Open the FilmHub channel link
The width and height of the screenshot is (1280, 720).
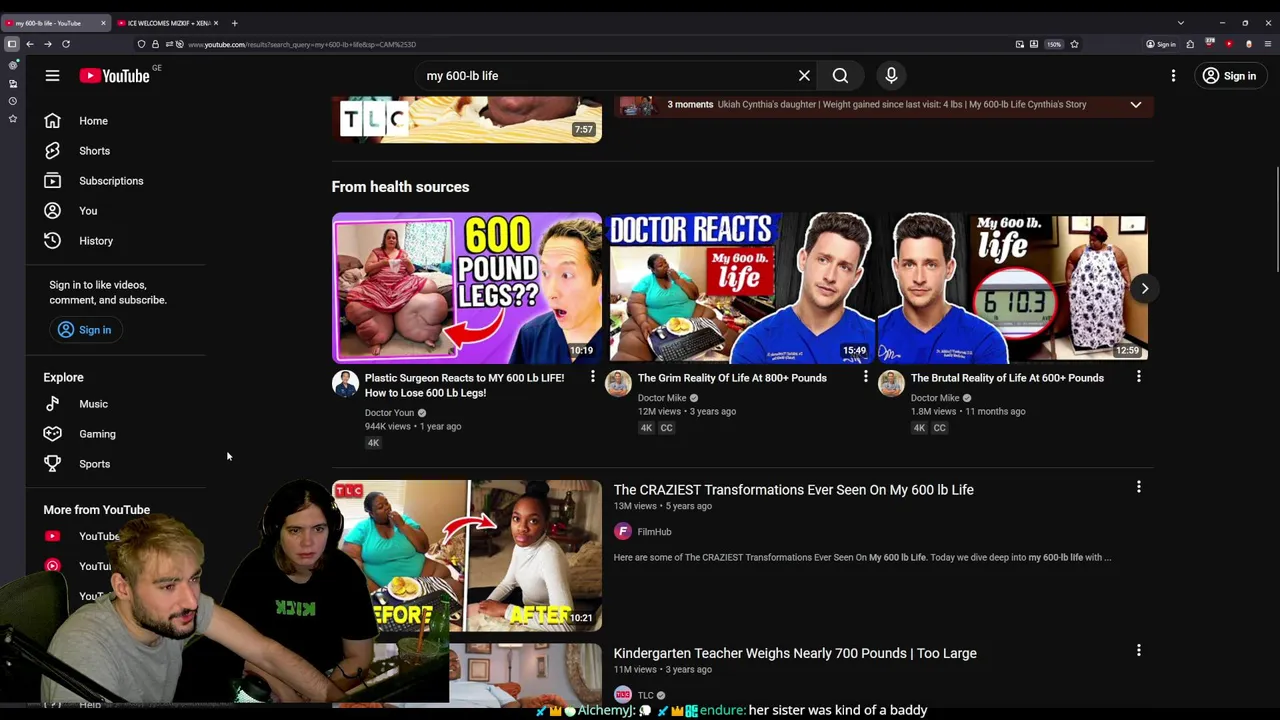(654, 532)
